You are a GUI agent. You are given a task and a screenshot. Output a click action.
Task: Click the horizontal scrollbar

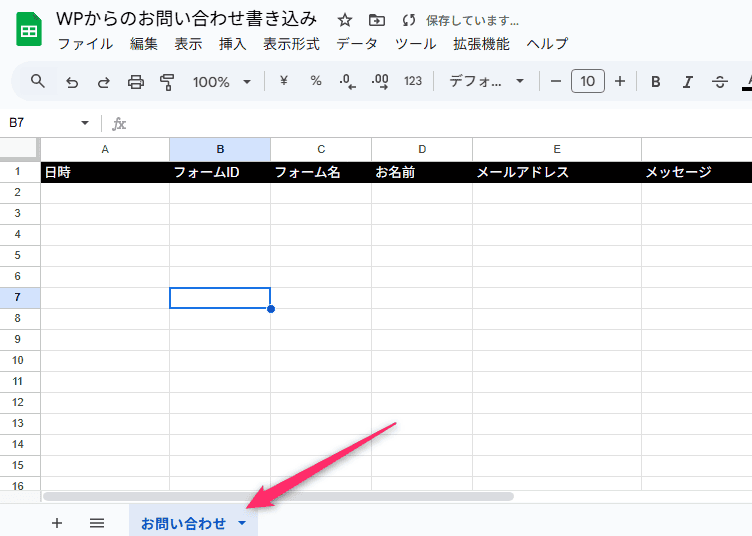[278, 496]
